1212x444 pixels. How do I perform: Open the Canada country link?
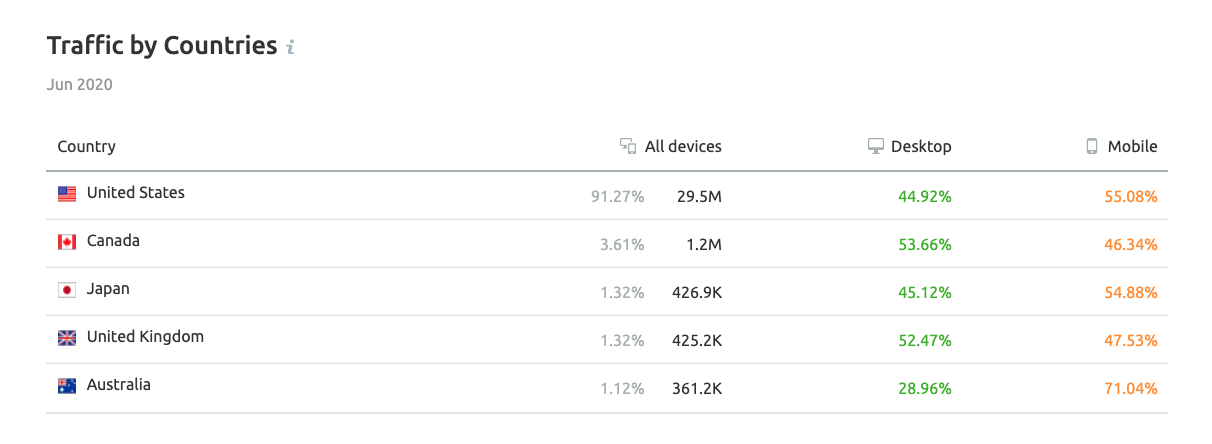click(x=113, y=241)
